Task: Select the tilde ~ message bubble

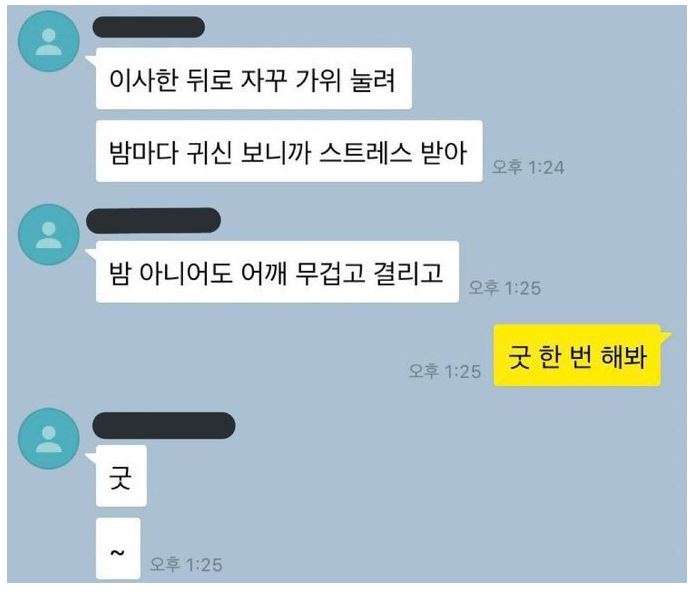Action: (118, 549)
